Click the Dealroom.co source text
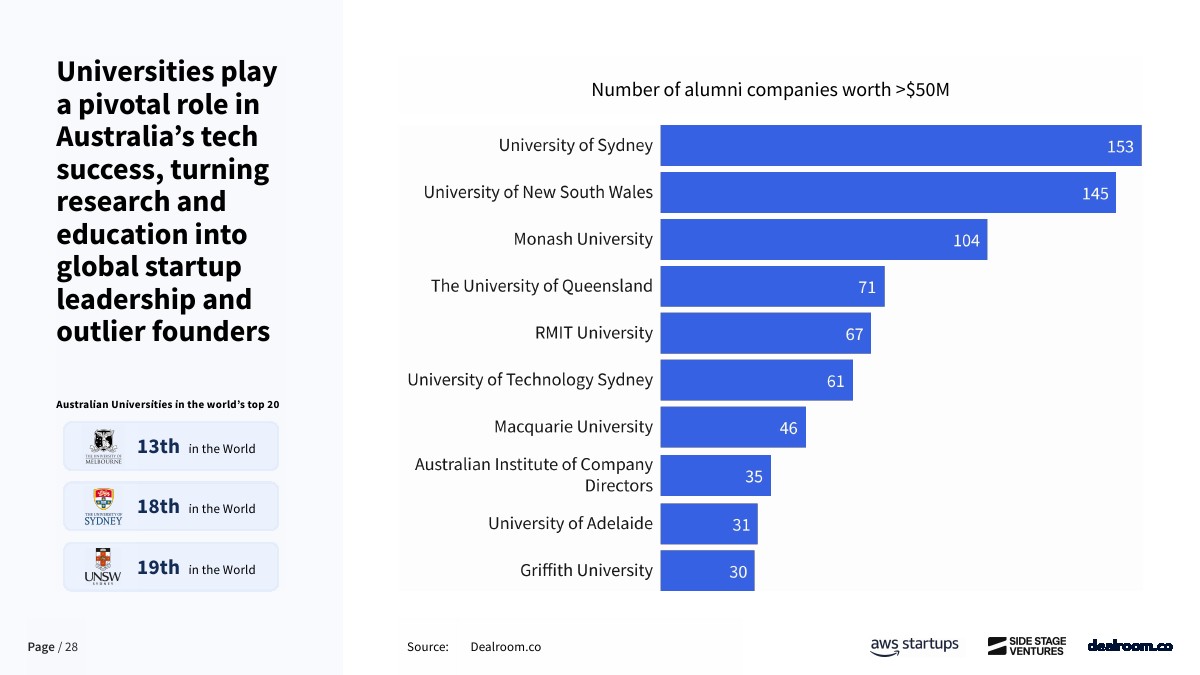Viewport: 1200px width, 675px height. (505, 647)
